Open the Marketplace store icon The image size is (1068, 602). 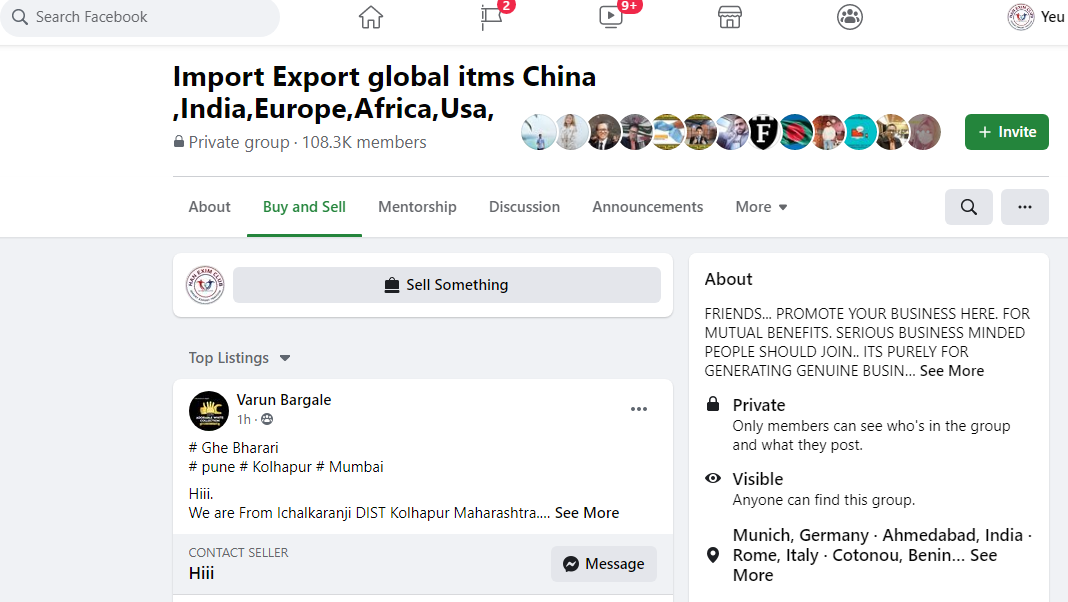pos(729,17)
